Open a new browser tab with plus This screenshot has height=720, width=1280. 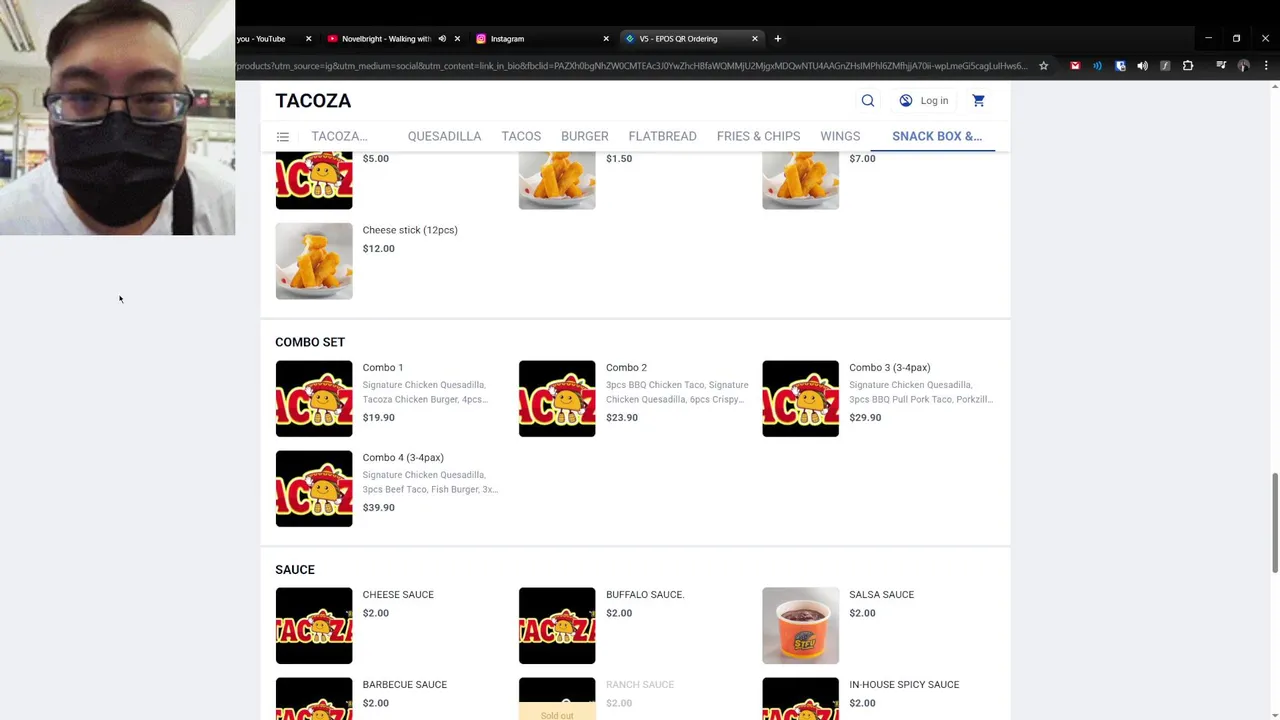point(777,39)
